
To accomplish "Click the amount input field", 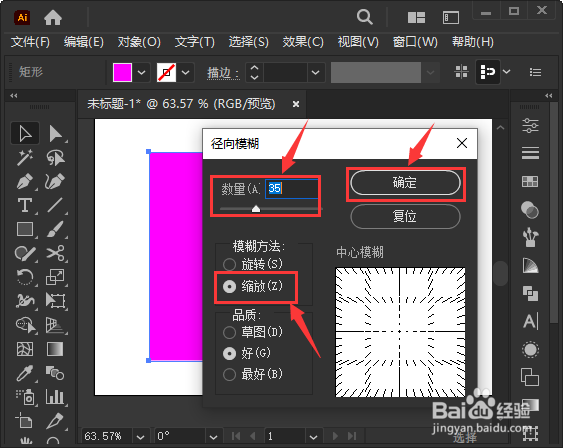I will [292, 188].
